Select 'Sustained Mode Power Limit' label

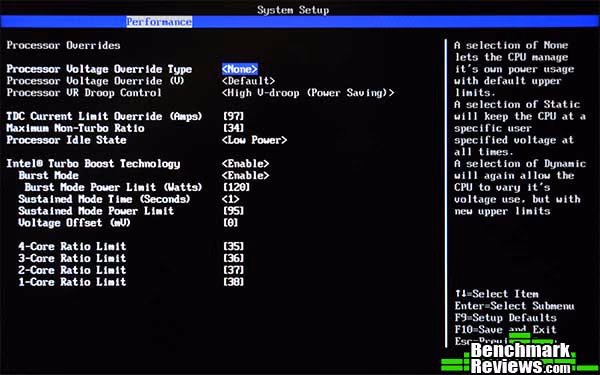(x=96, y=211)
